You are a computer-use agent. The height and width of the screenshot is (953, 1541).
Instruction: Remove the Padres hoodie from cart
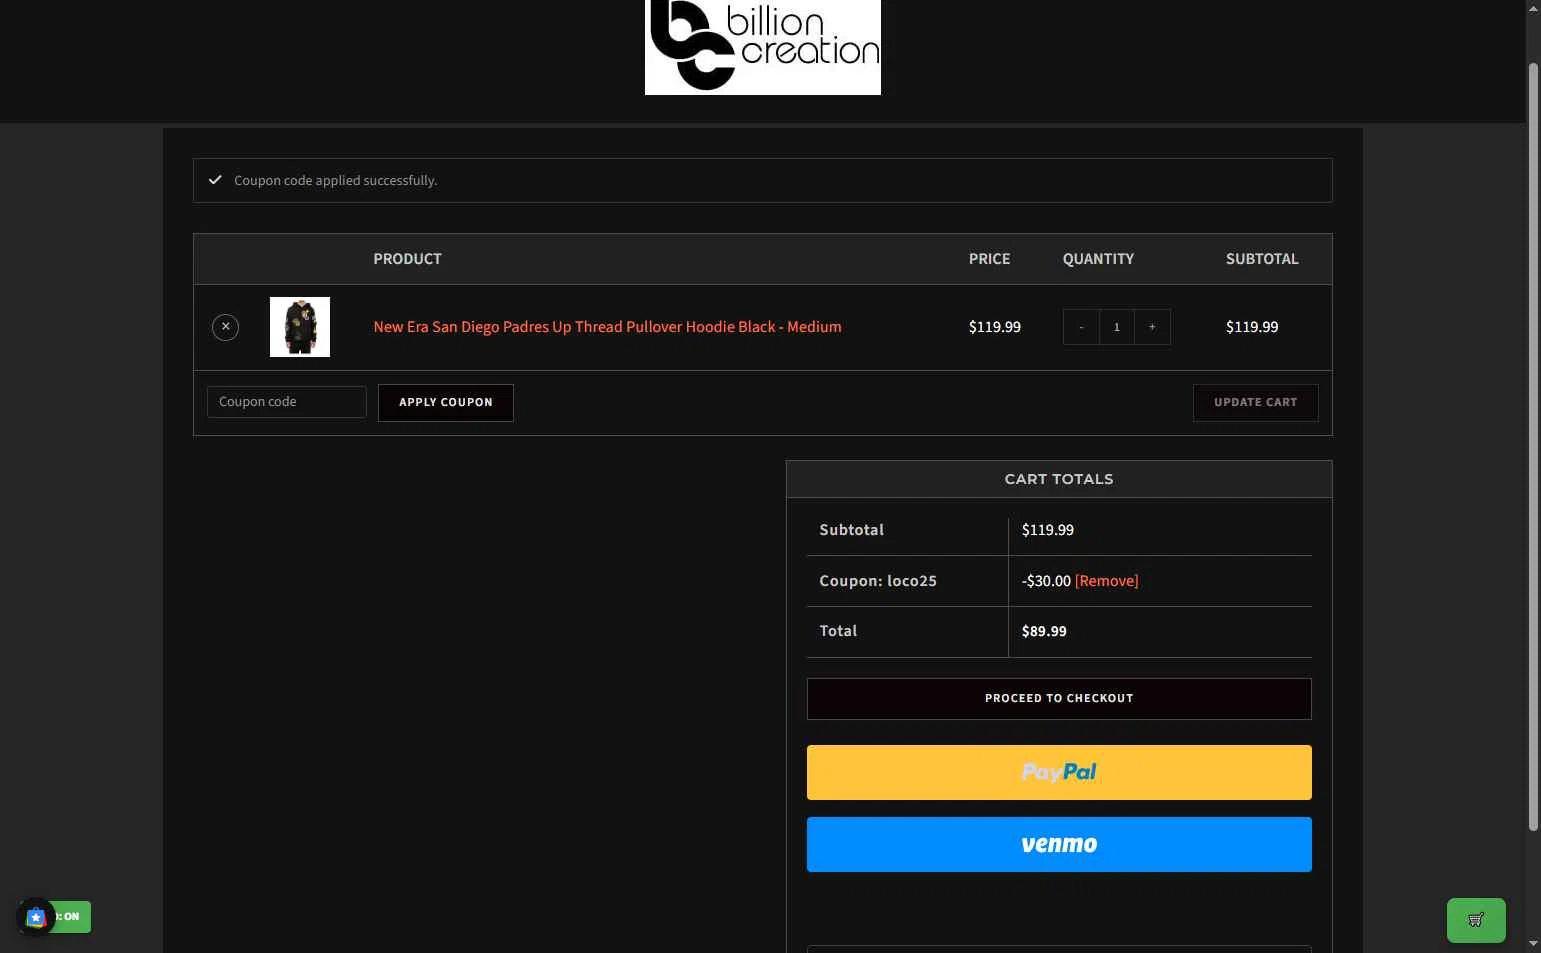point(225,327)
